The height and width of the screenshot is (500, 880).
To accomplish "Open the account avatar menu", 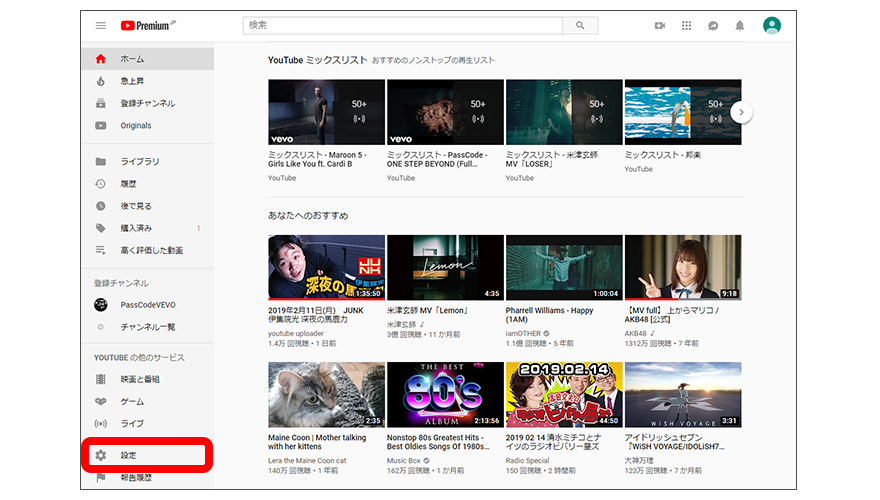I will (772, 25).
